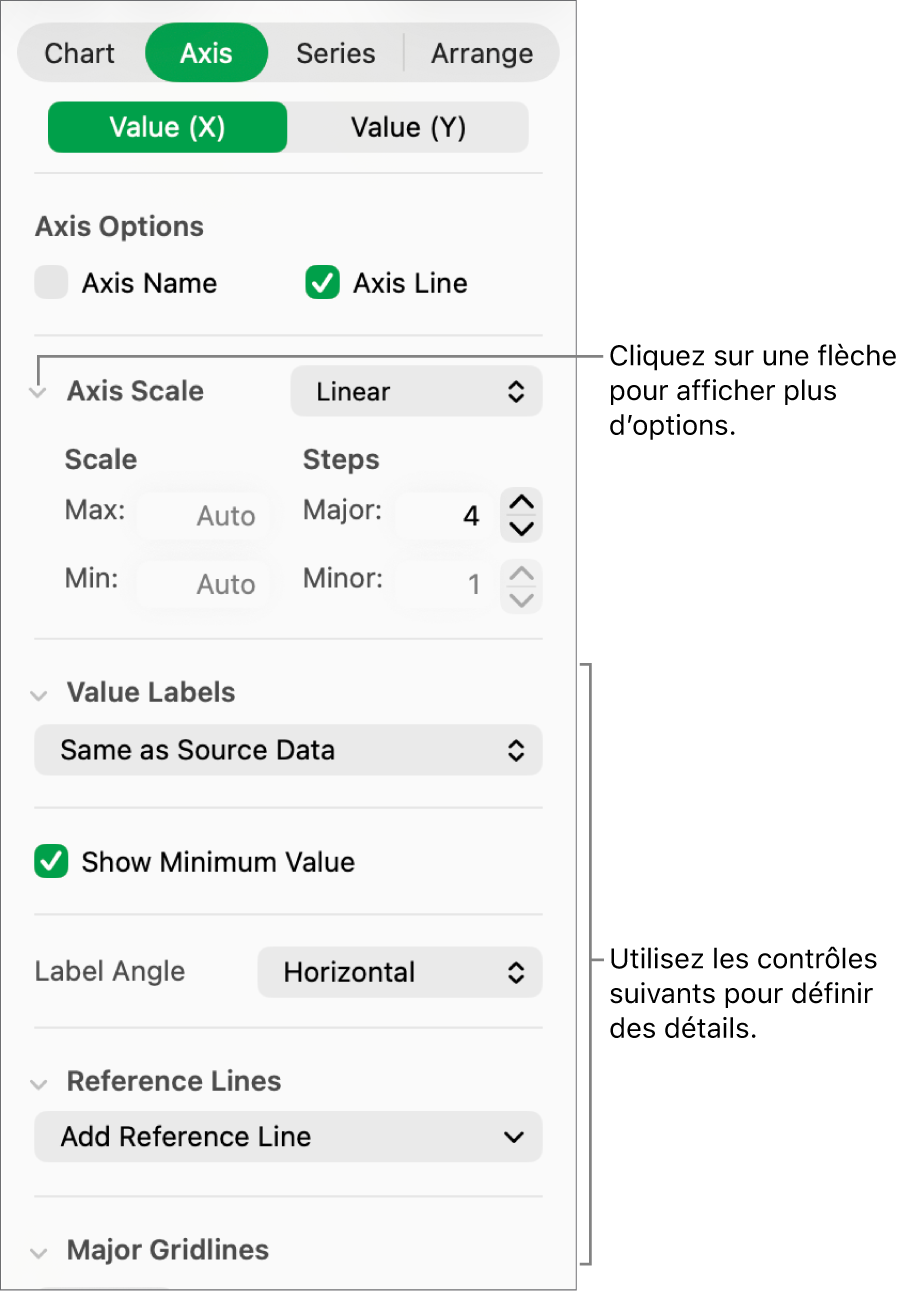Switch to the Chart tab

click(80, 52)
